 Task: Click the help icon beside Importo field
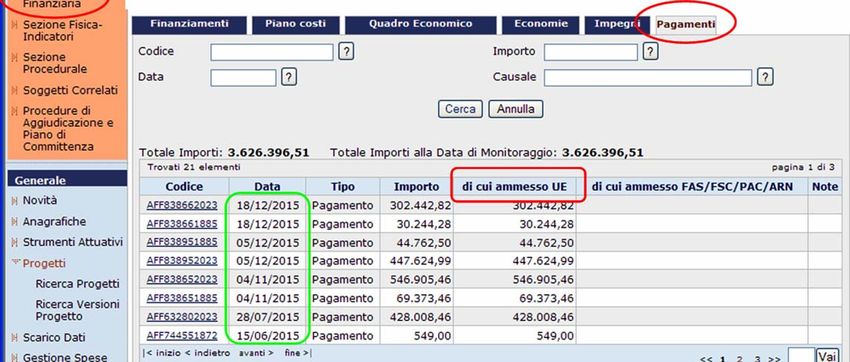point(650,52)
